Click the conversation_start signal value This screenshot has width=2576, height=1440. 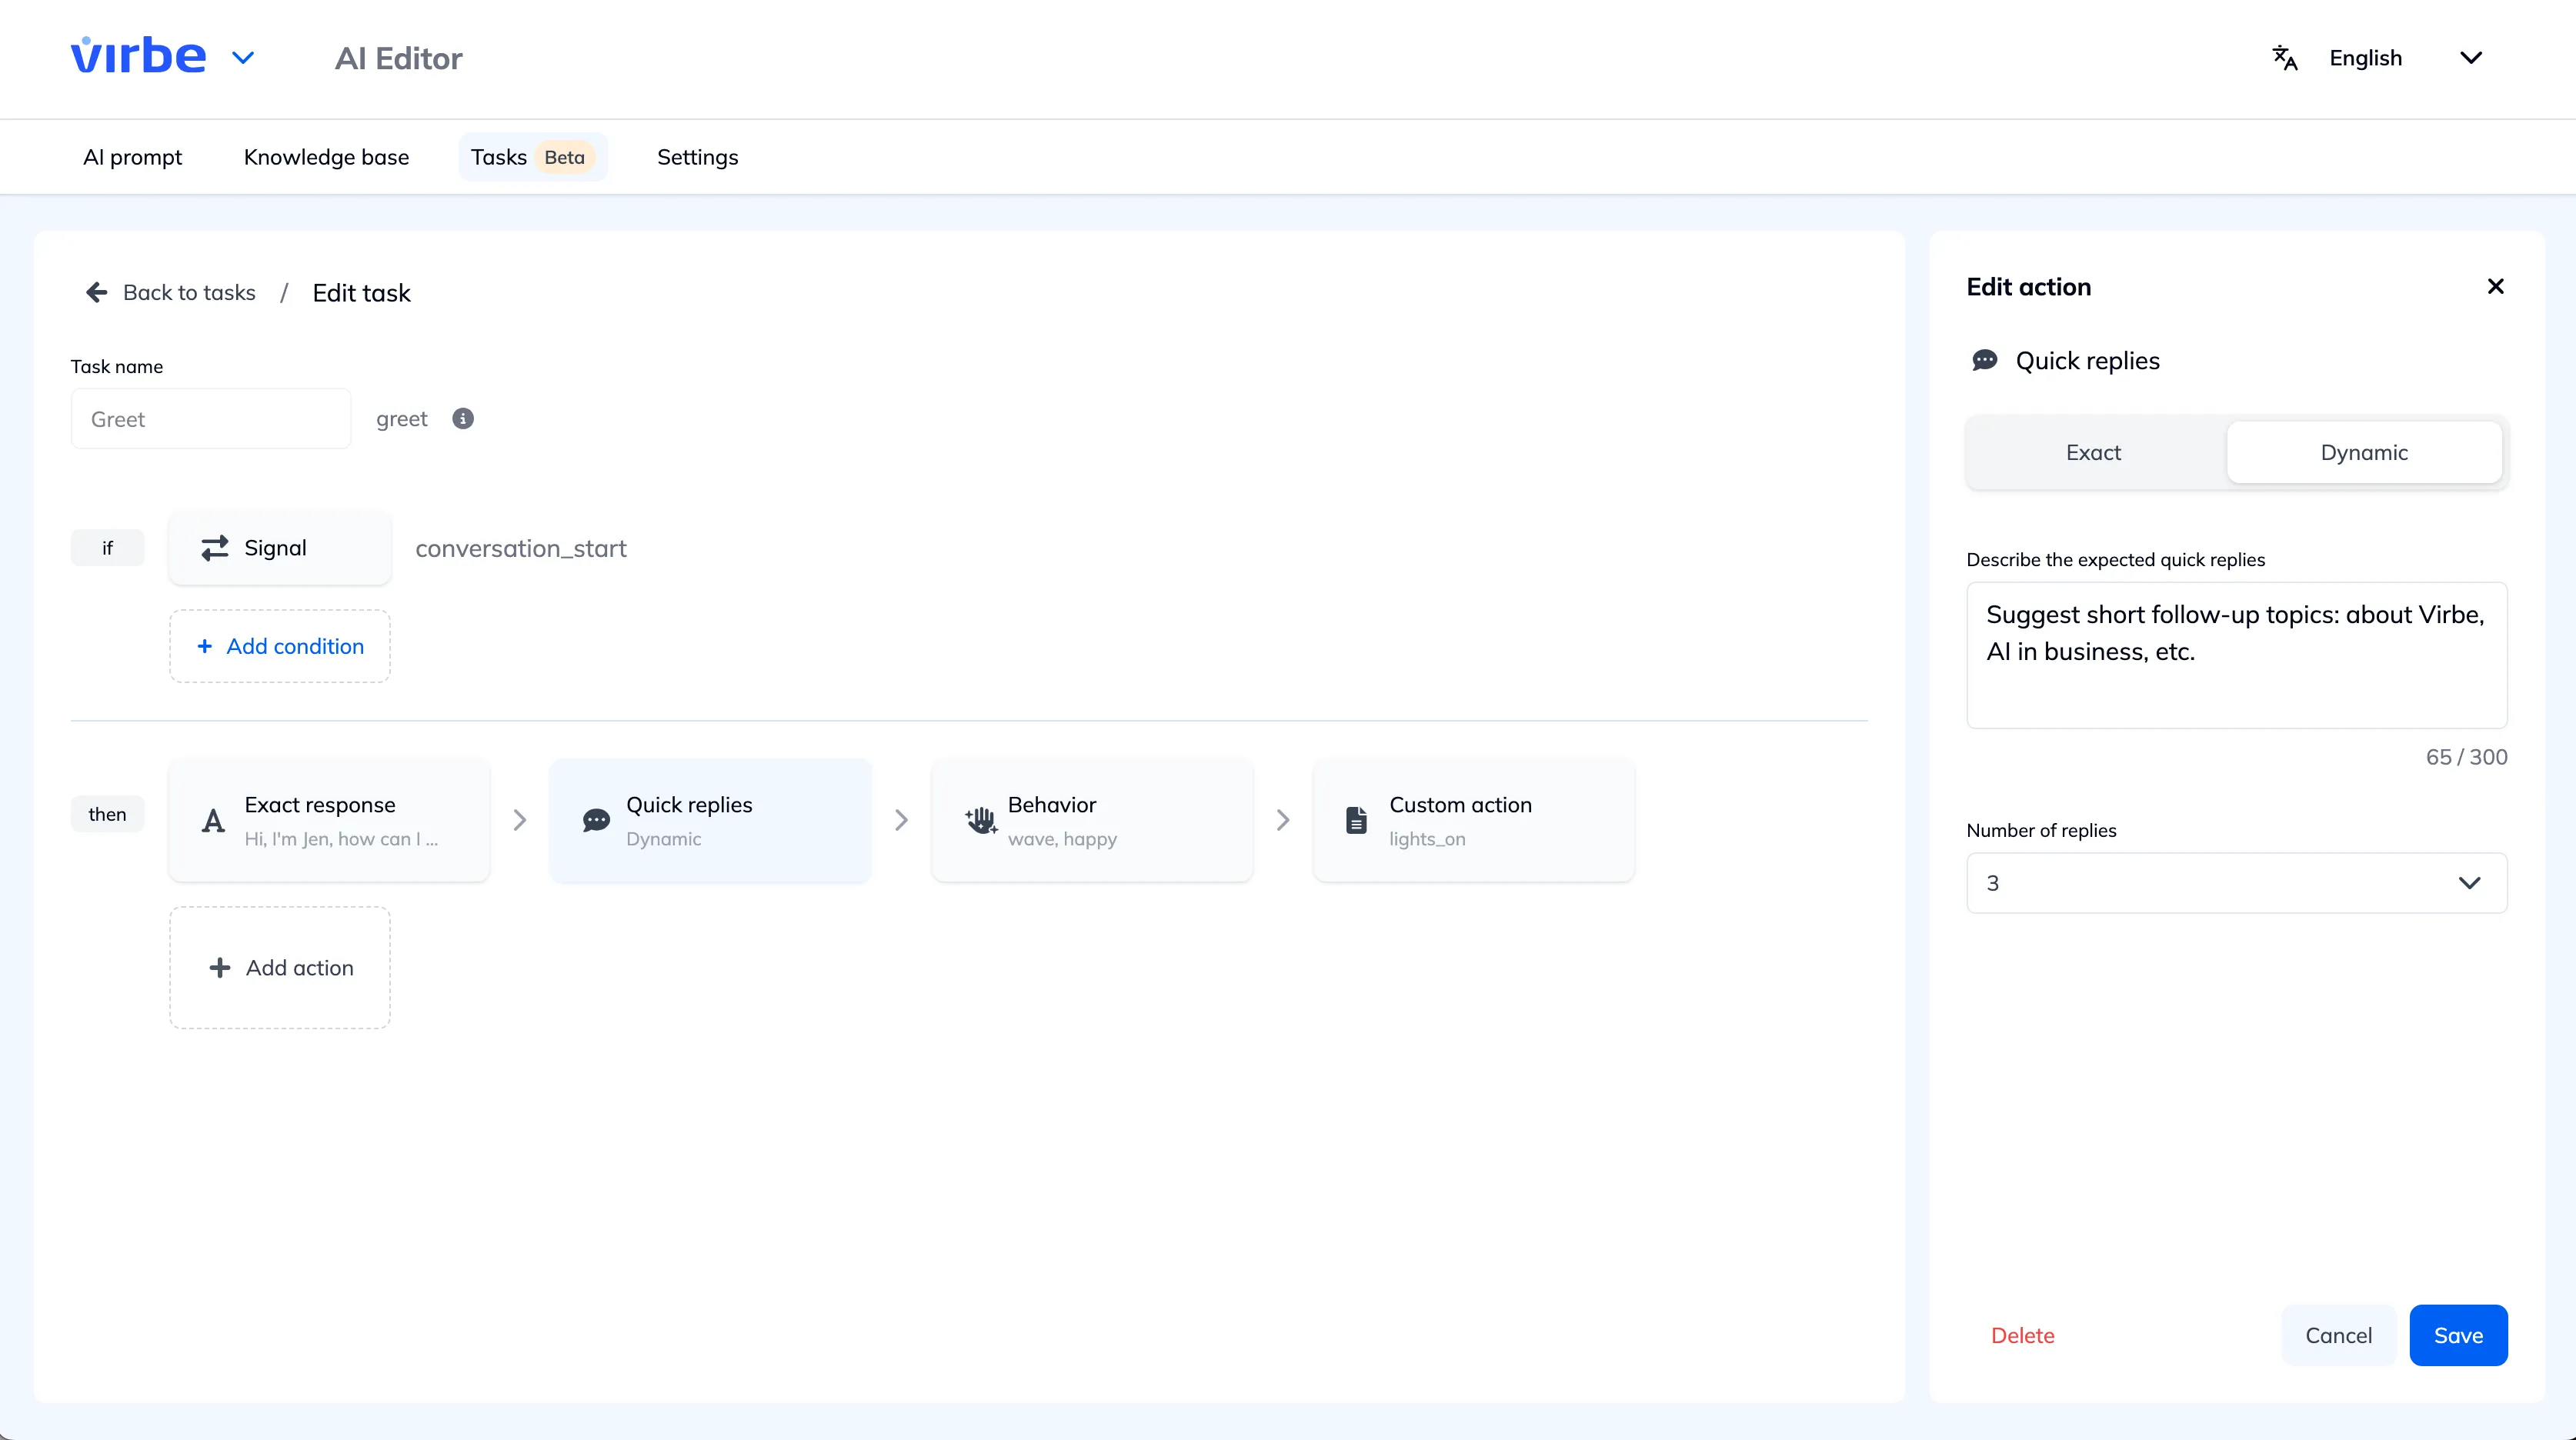click(x=521, y=548)
